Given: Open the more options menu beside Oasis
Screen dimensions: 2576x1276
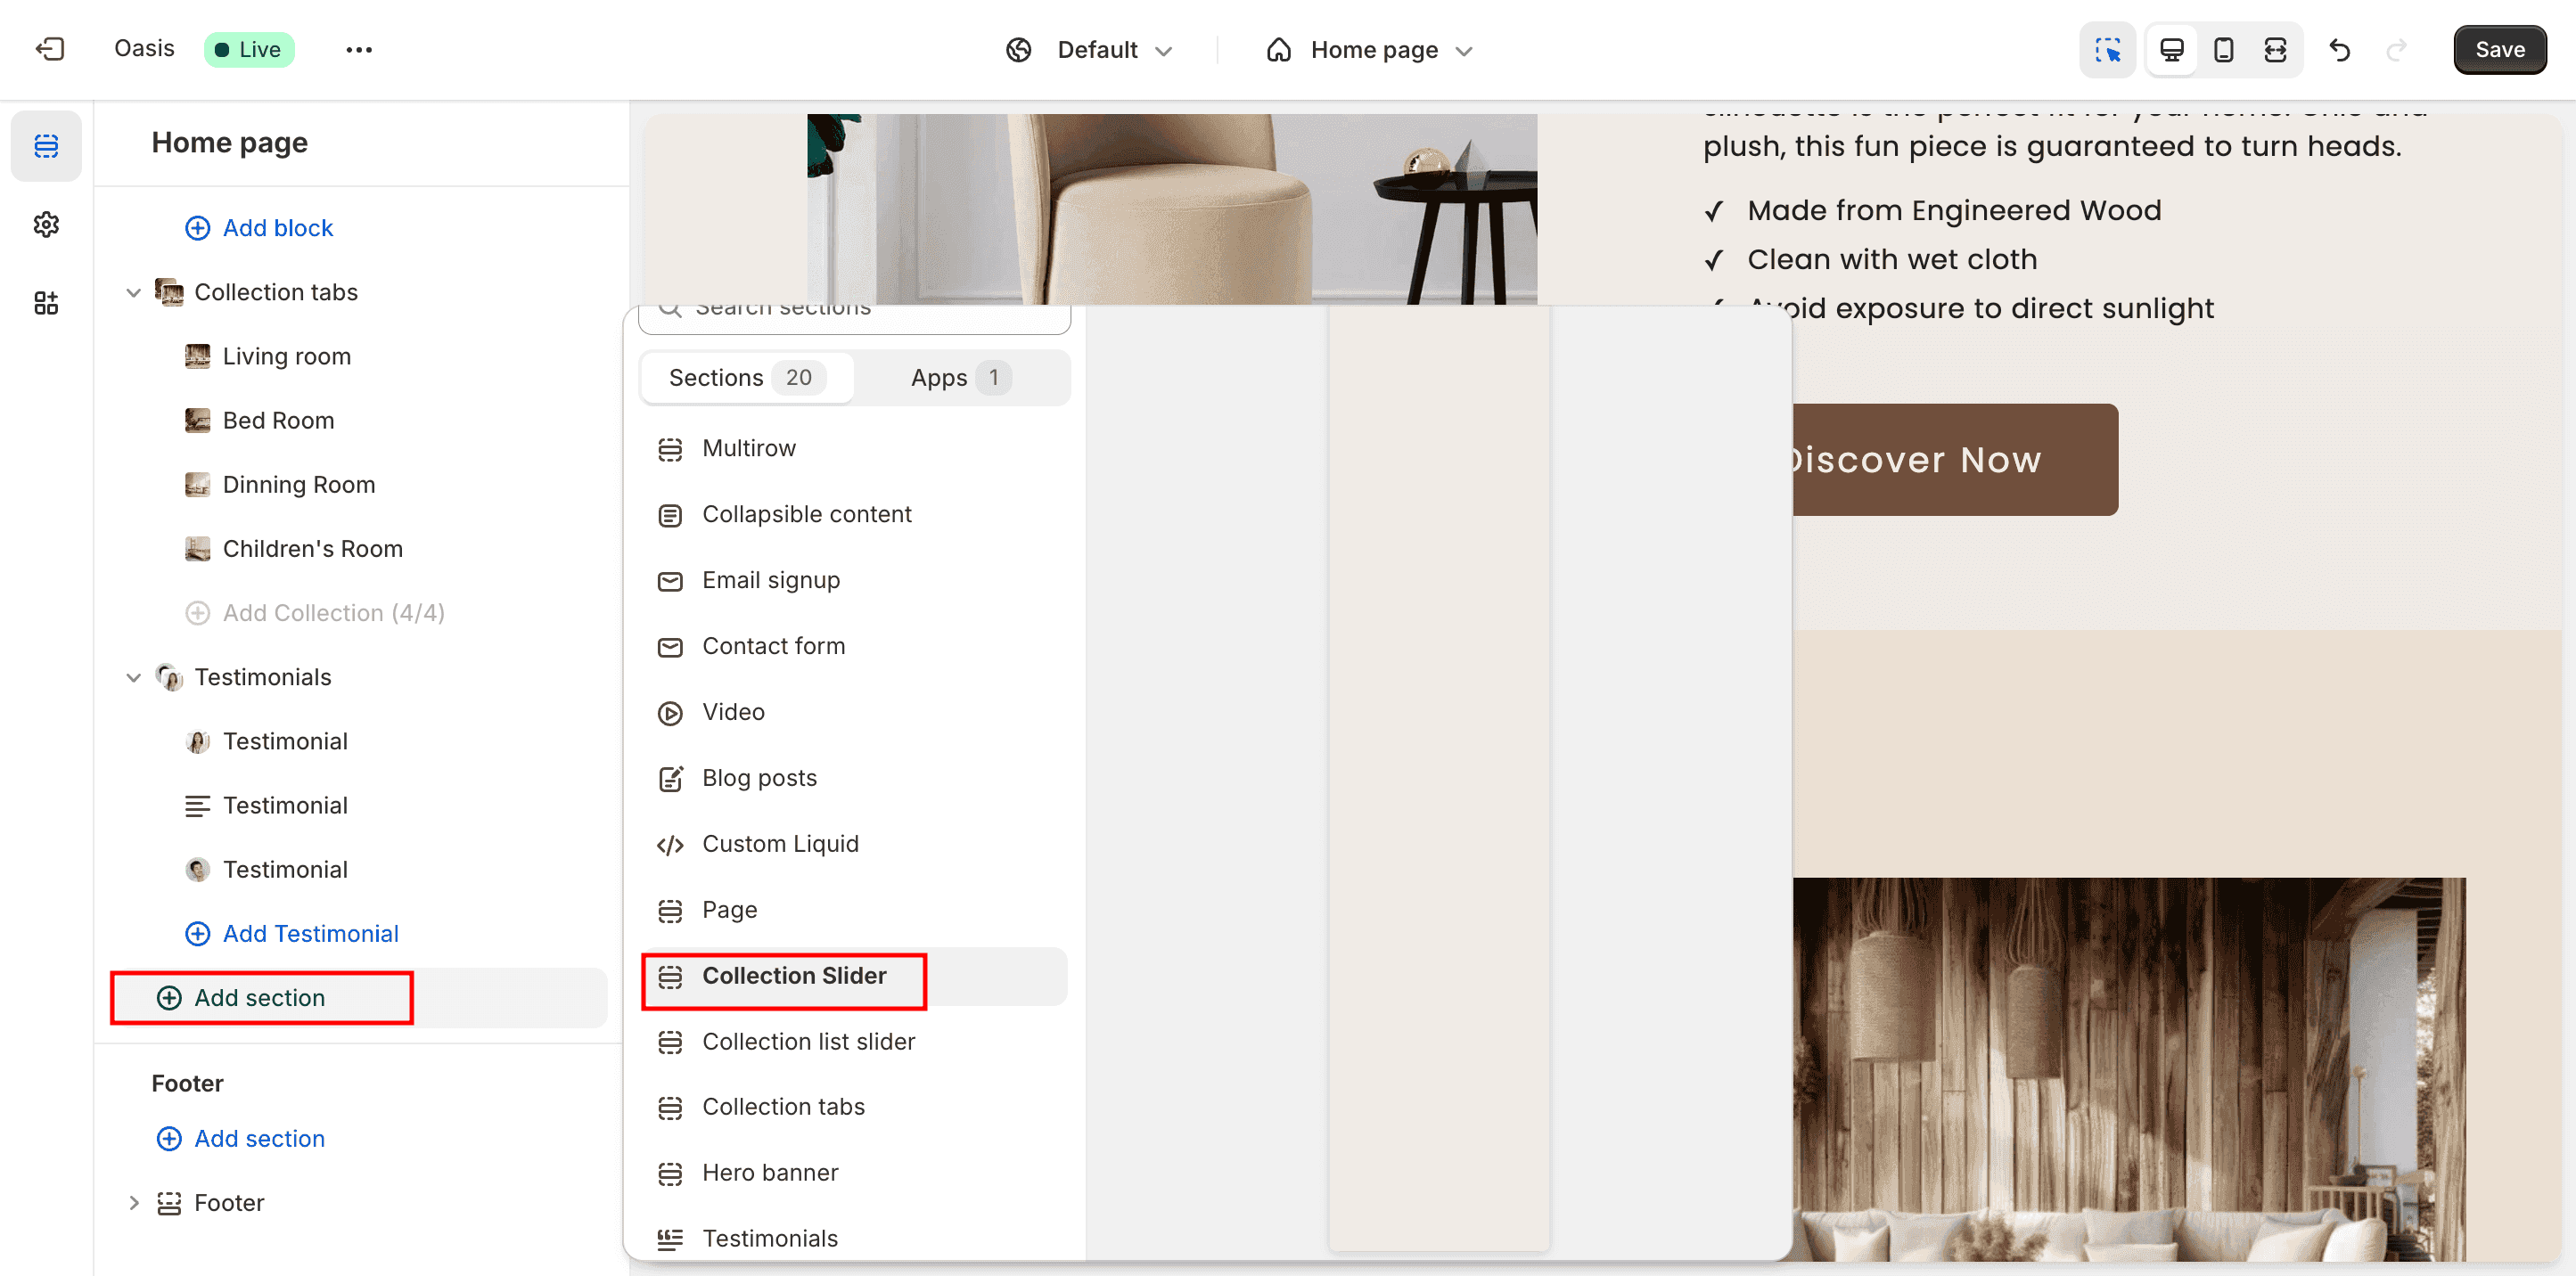Looking at the screenshot, I should pos(359,49).
